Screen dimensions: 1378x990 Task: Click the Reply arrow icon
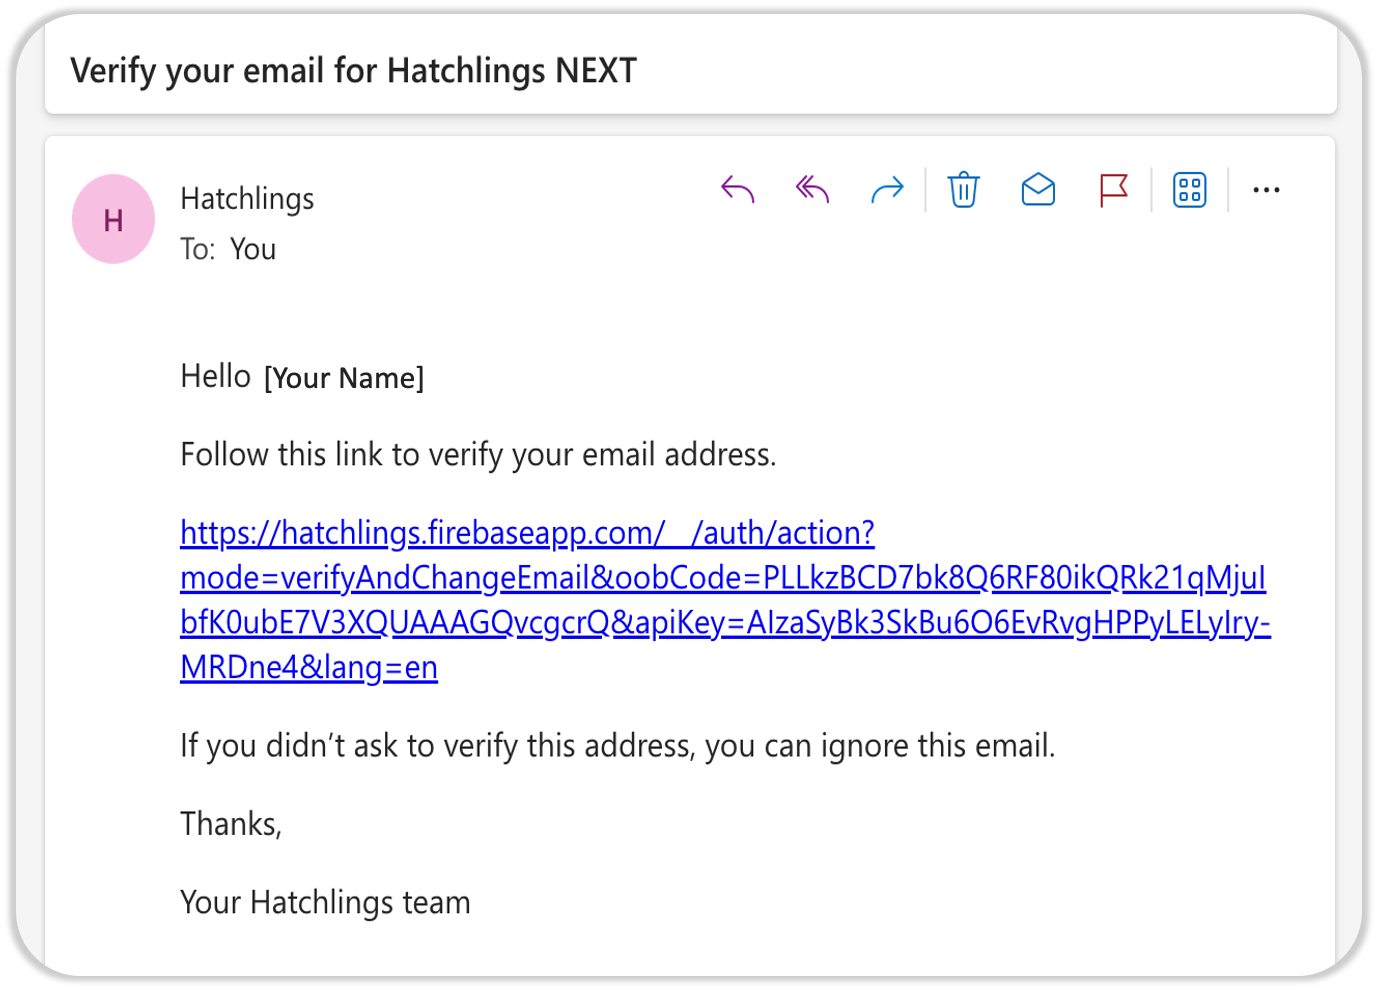click(738, 189)
